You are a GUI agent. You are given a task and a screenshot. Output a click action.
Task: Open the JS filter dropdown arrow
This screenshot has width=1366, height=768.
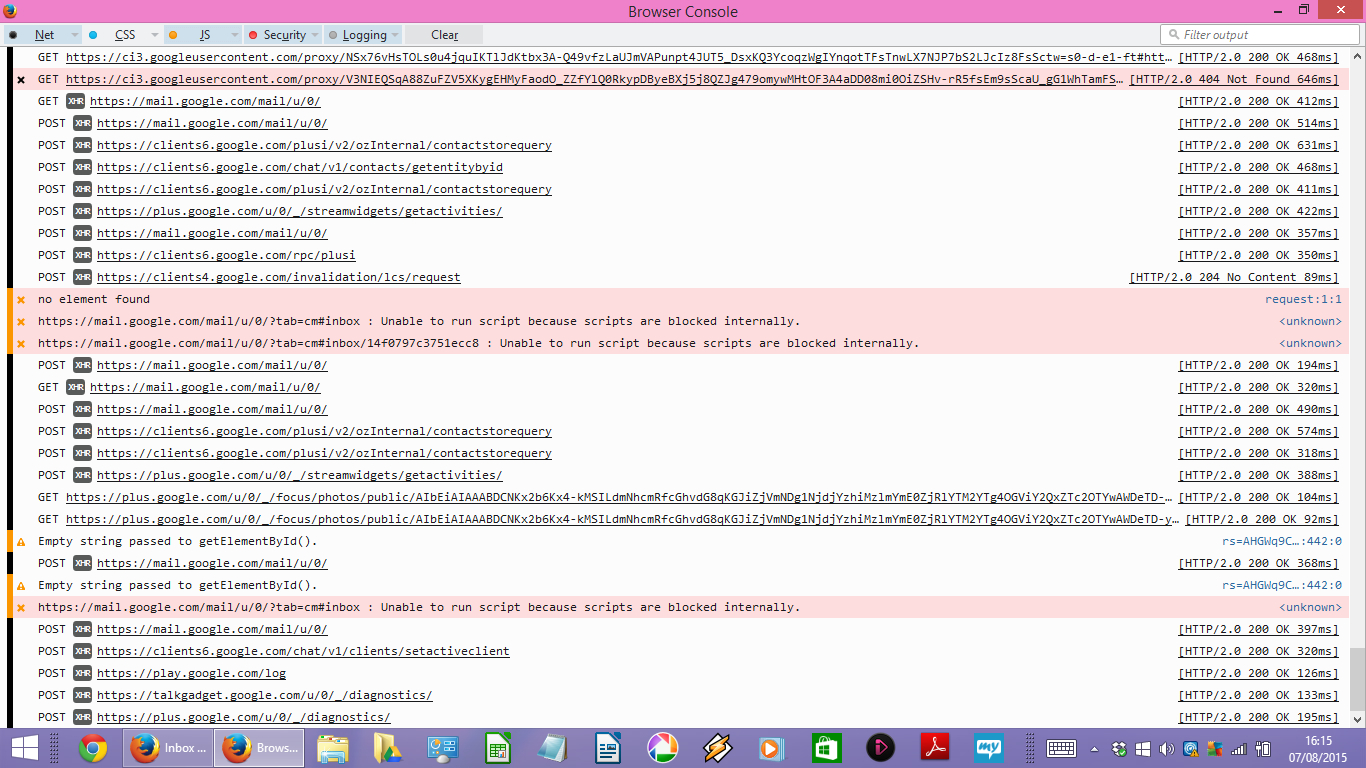pyautogui.click(x=235, y=35)
